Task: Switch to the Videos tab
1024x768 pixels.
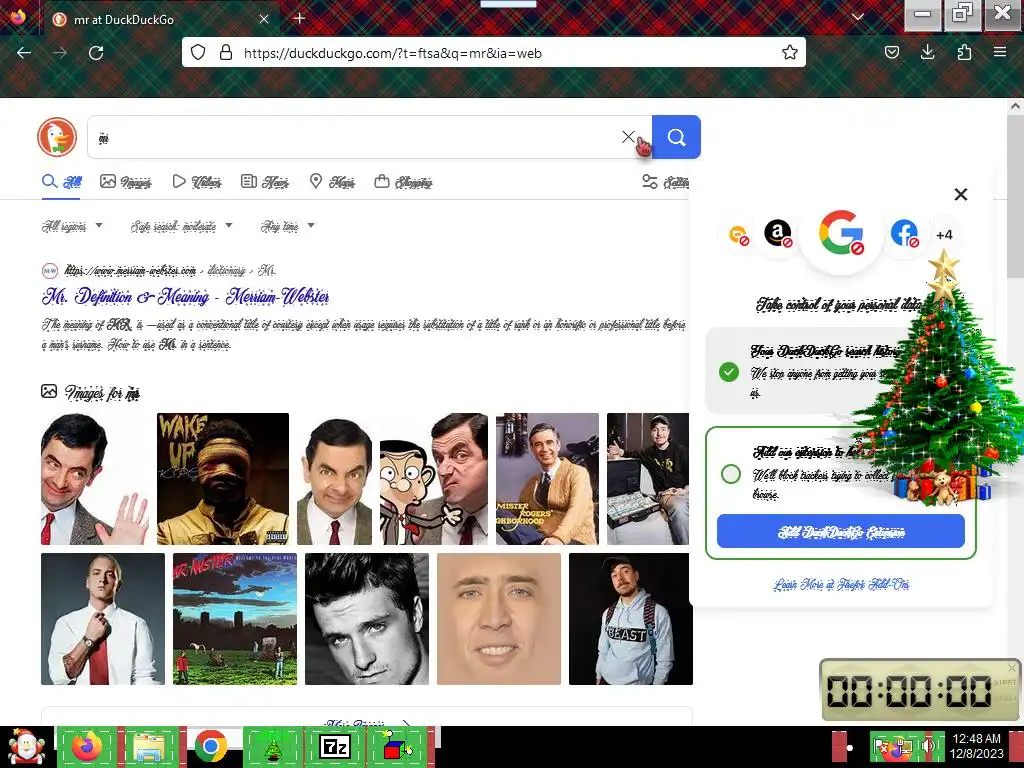Action: point(197,182)
